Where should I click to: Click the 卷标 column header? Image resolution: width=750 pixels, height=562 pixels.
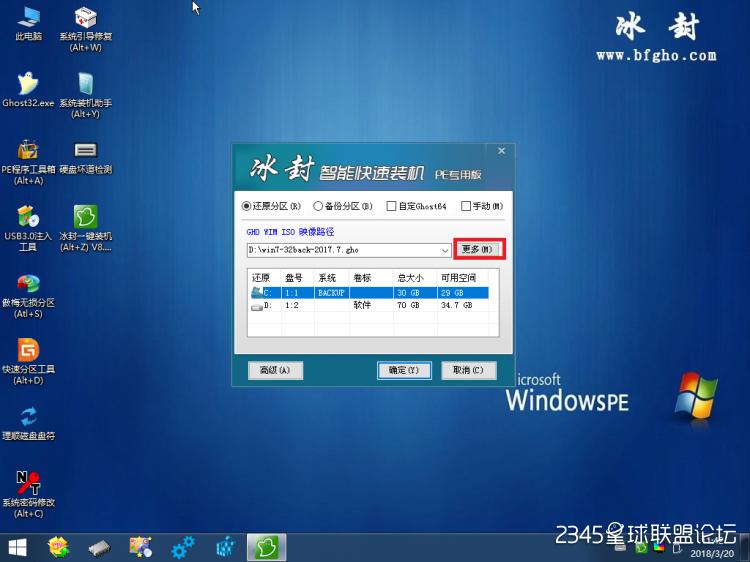[x=363, y=278]
